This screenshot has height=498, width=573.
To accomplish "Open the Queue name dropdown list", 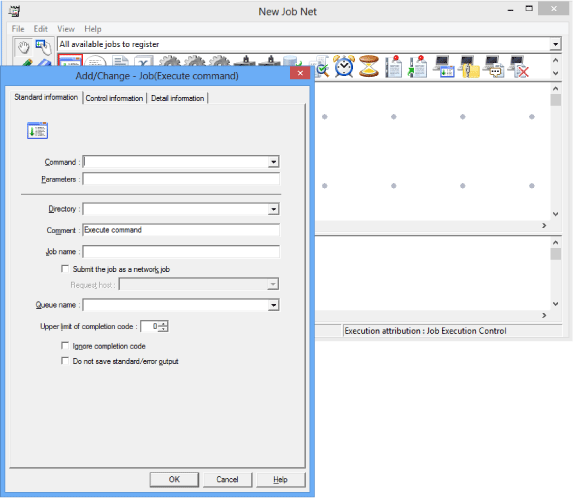I will click(x=273, y=305).
